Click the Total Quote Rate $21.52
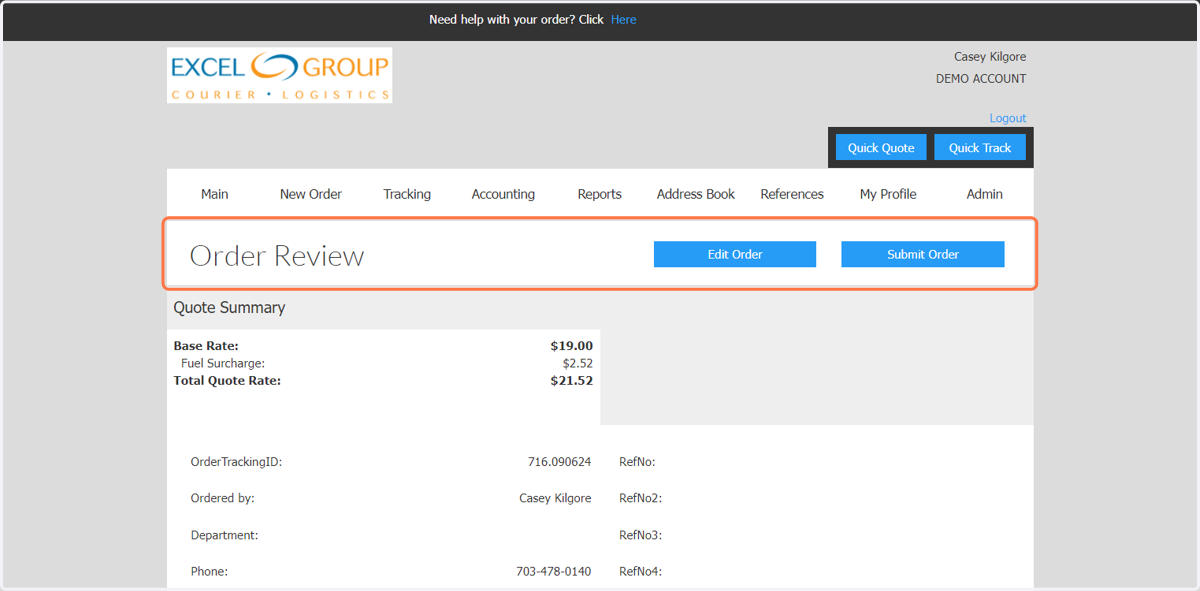Screen dimensions: 1200x591 (x=571, y=380)
